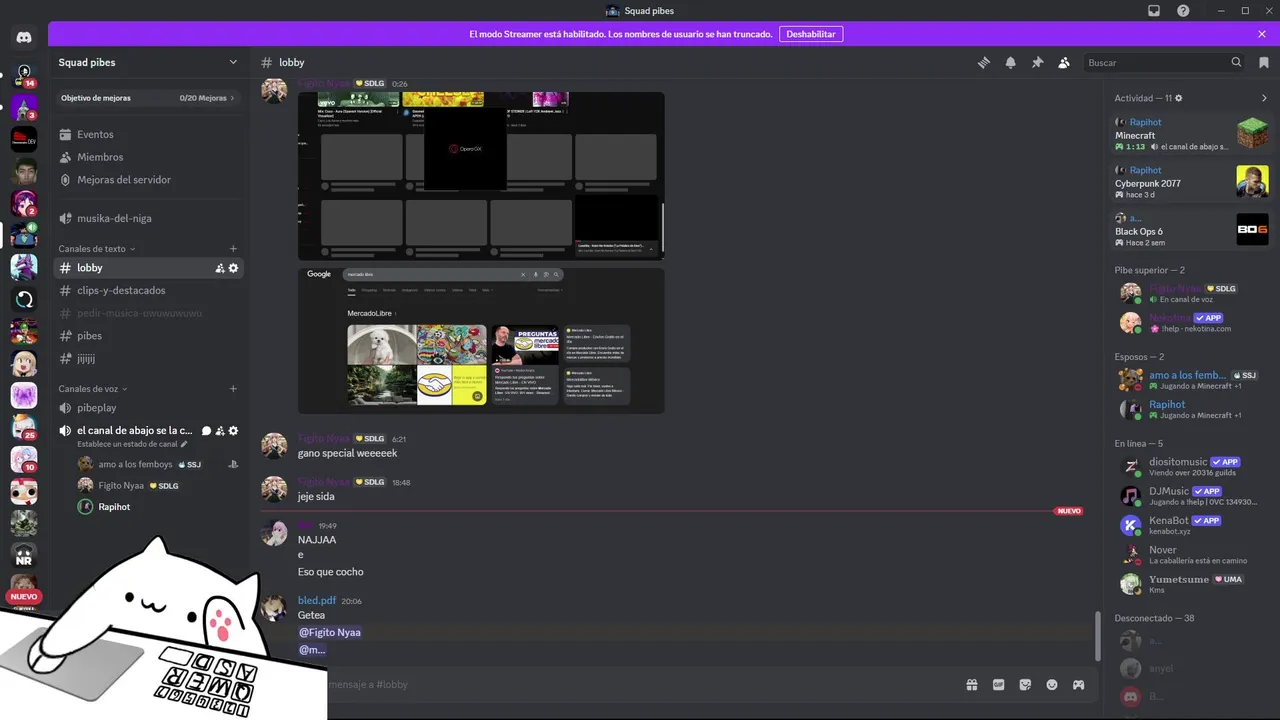Close the Streamer mode banner
This screenshot has width=1280, height=720.
point(1262,34)
